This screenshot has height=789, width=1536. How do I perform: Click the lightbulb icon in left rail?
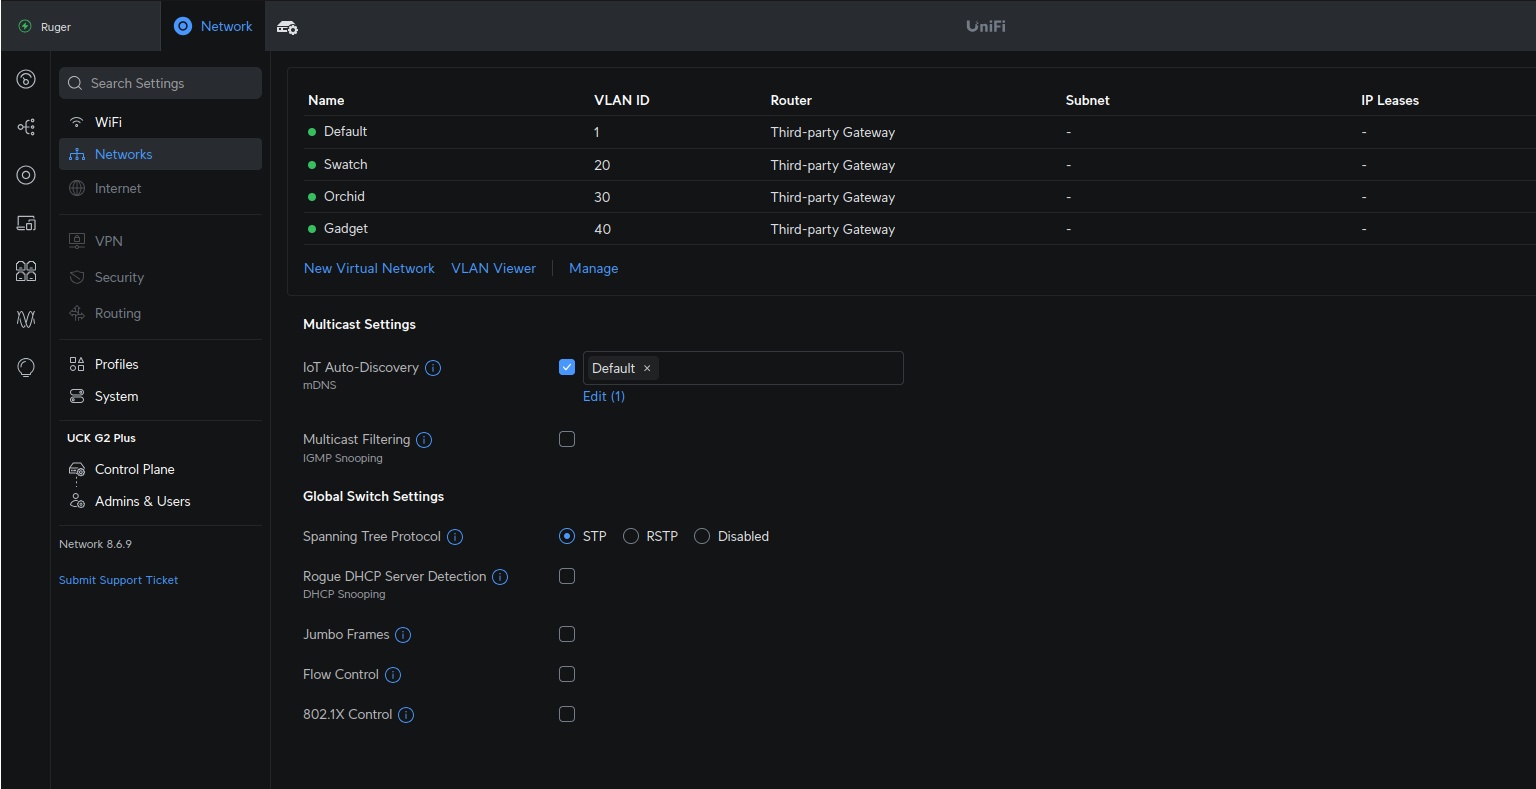pos(26,368)
